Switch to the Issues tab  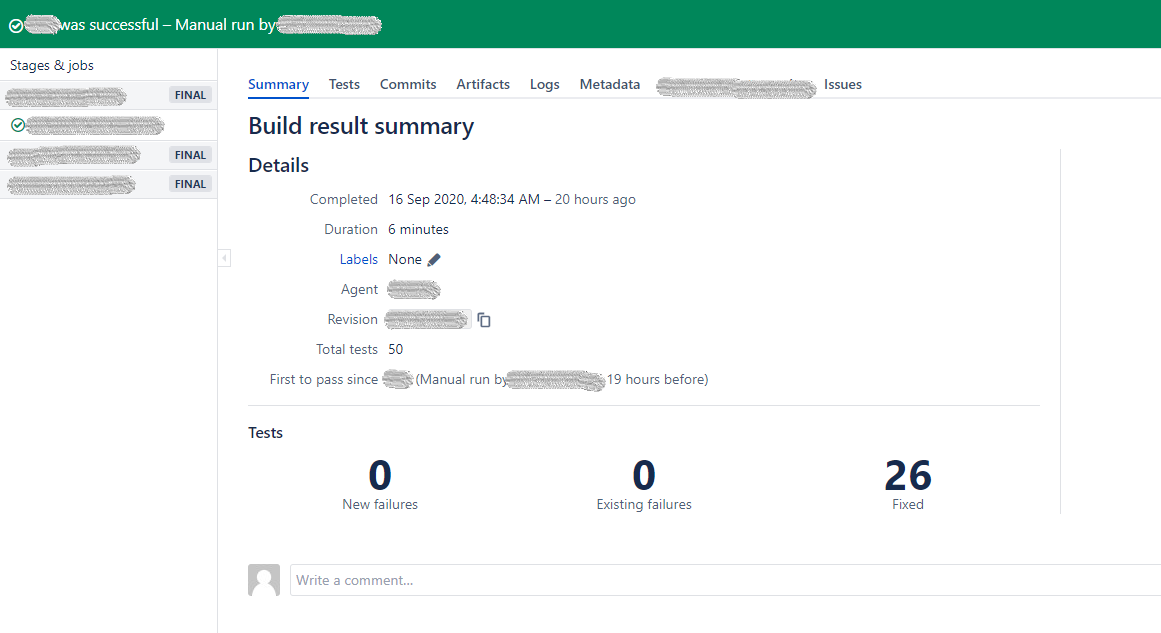(x=842, y=85)
